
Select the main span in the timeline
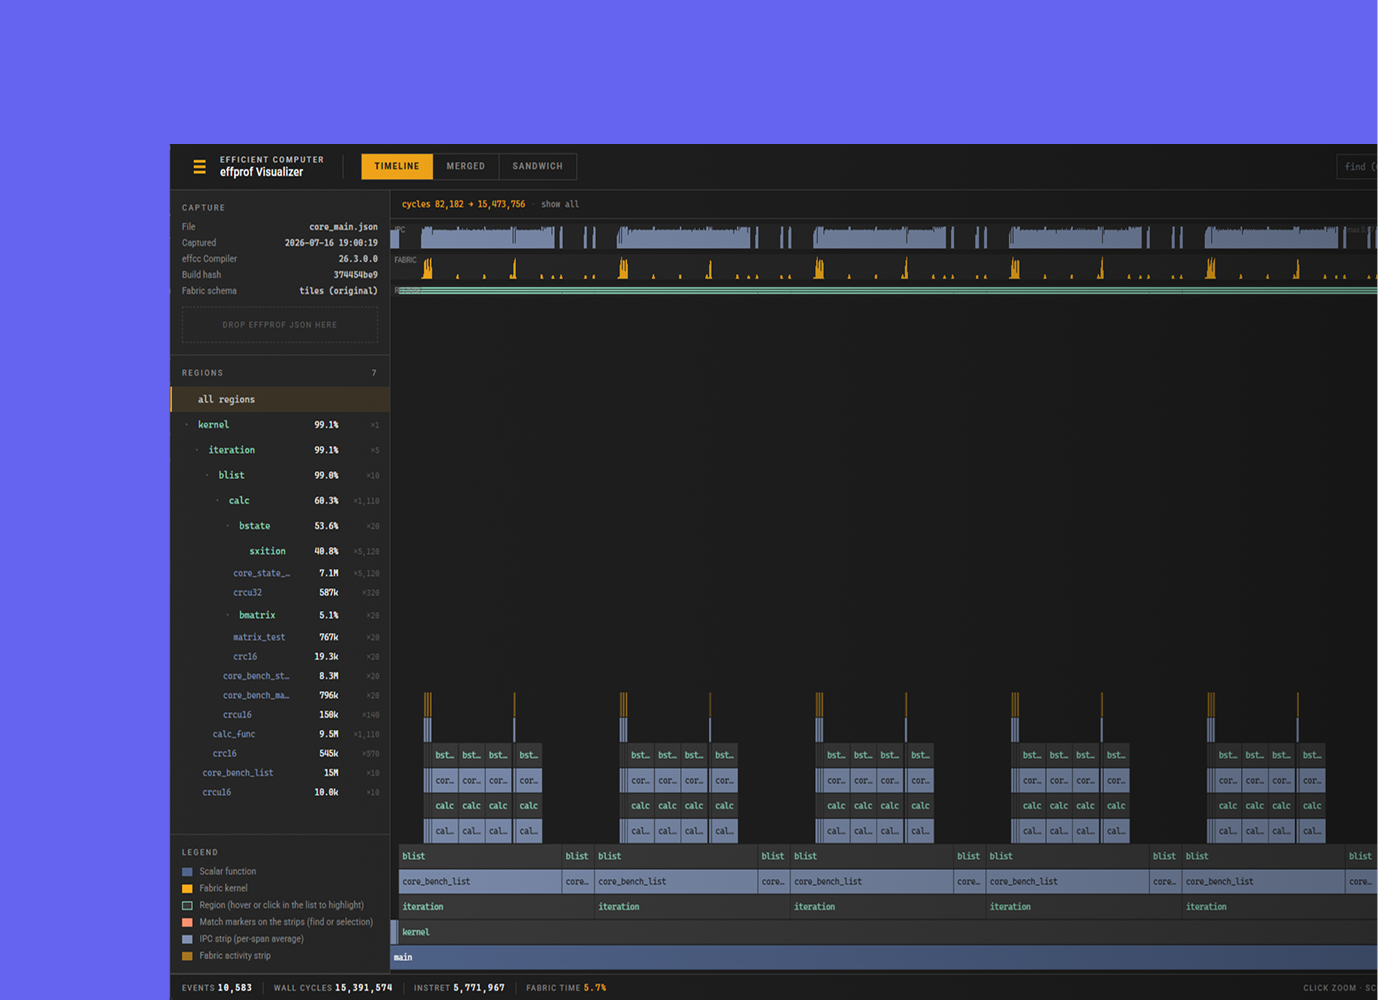click(x=884, y=957)
